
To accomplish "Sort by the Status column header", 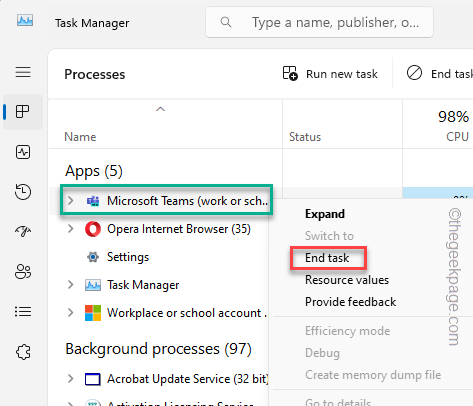I will 305,137.
